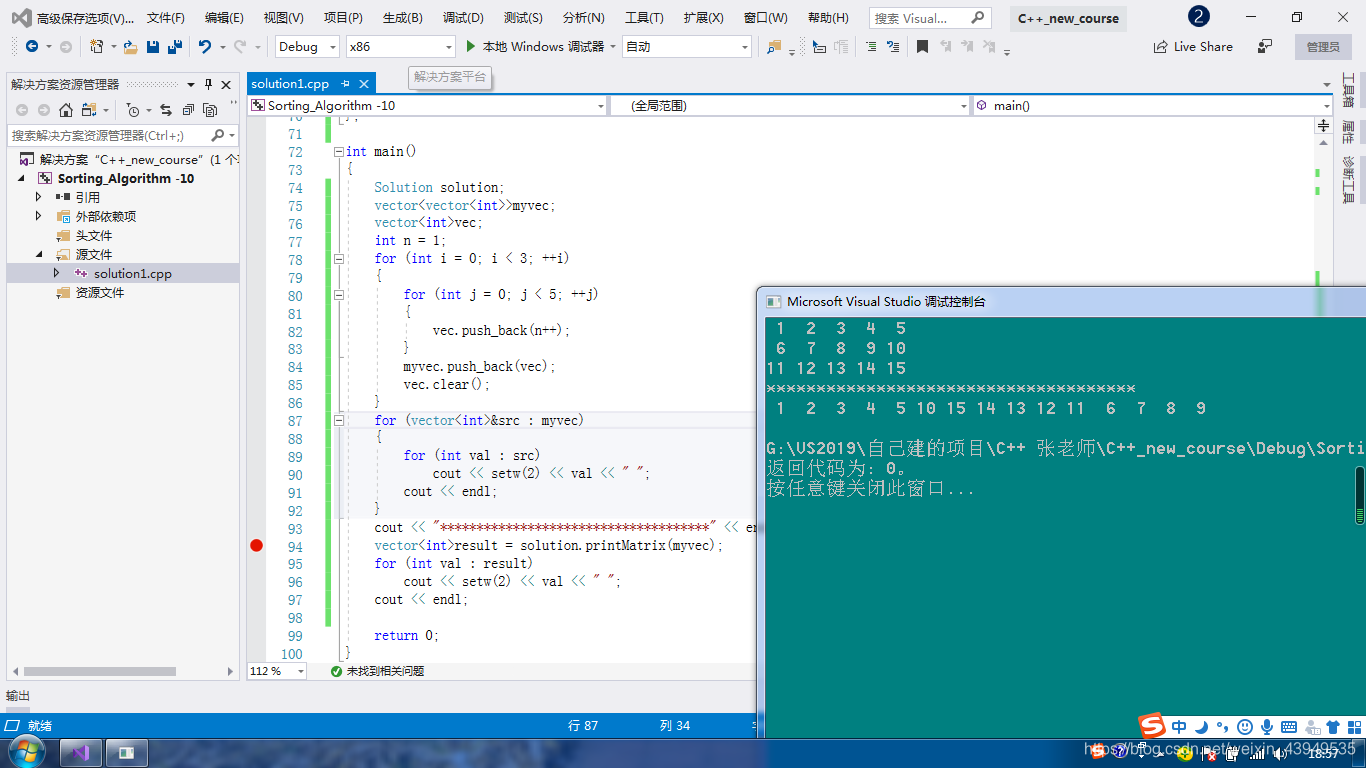Screen dimensions: 1366x768
Task: Collapse the Sorting_Algorithm -10 project node
Action: 21,178
